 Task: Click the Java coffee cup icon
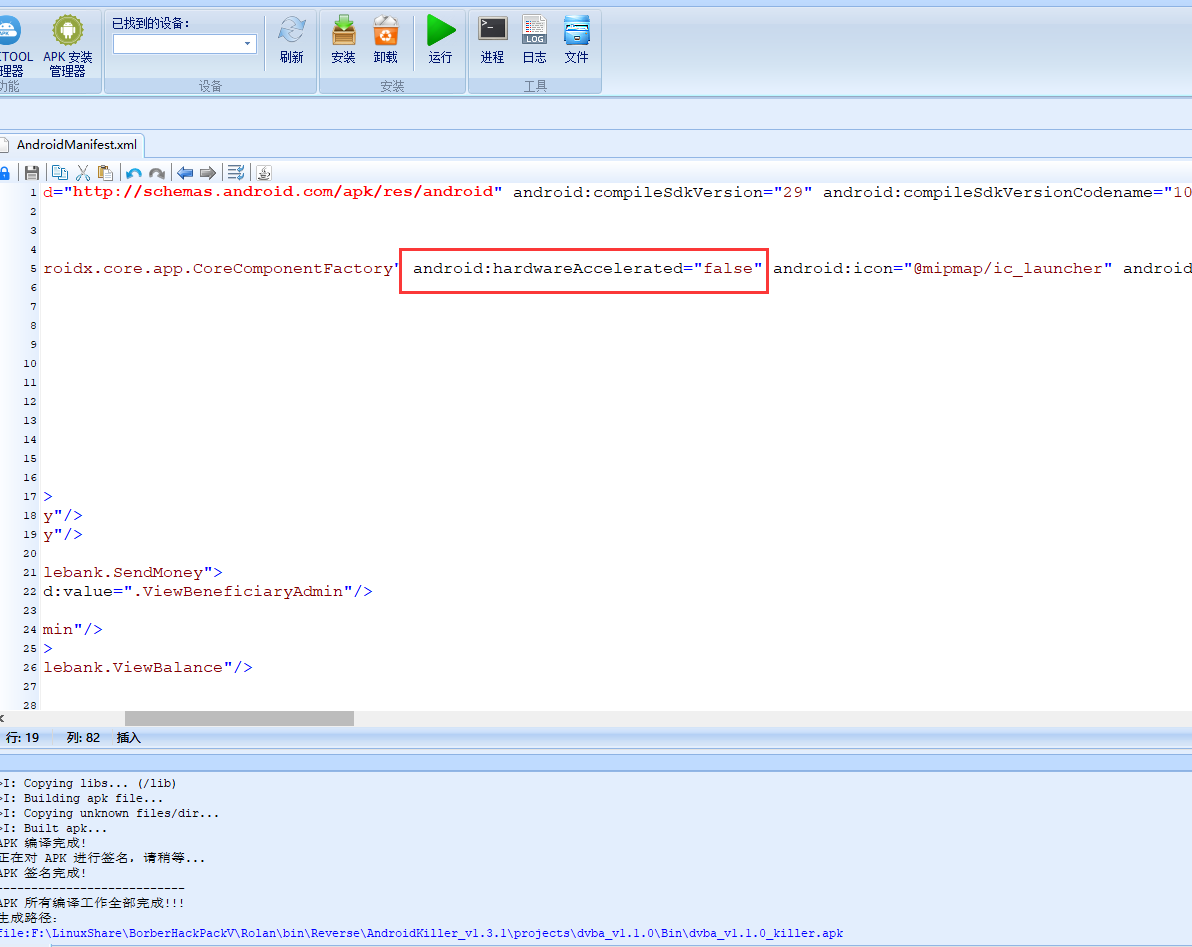[x=264, y=173]
